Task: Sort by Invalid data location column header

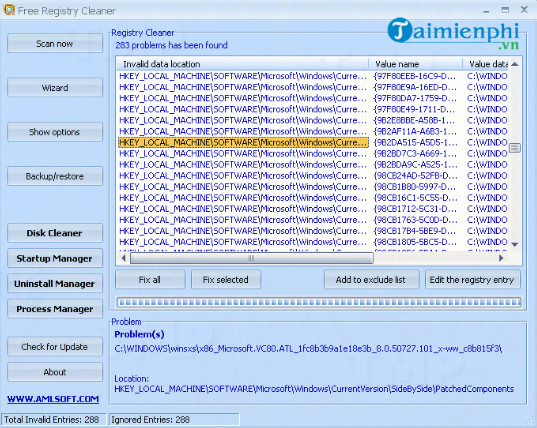Action: point(242,64)
